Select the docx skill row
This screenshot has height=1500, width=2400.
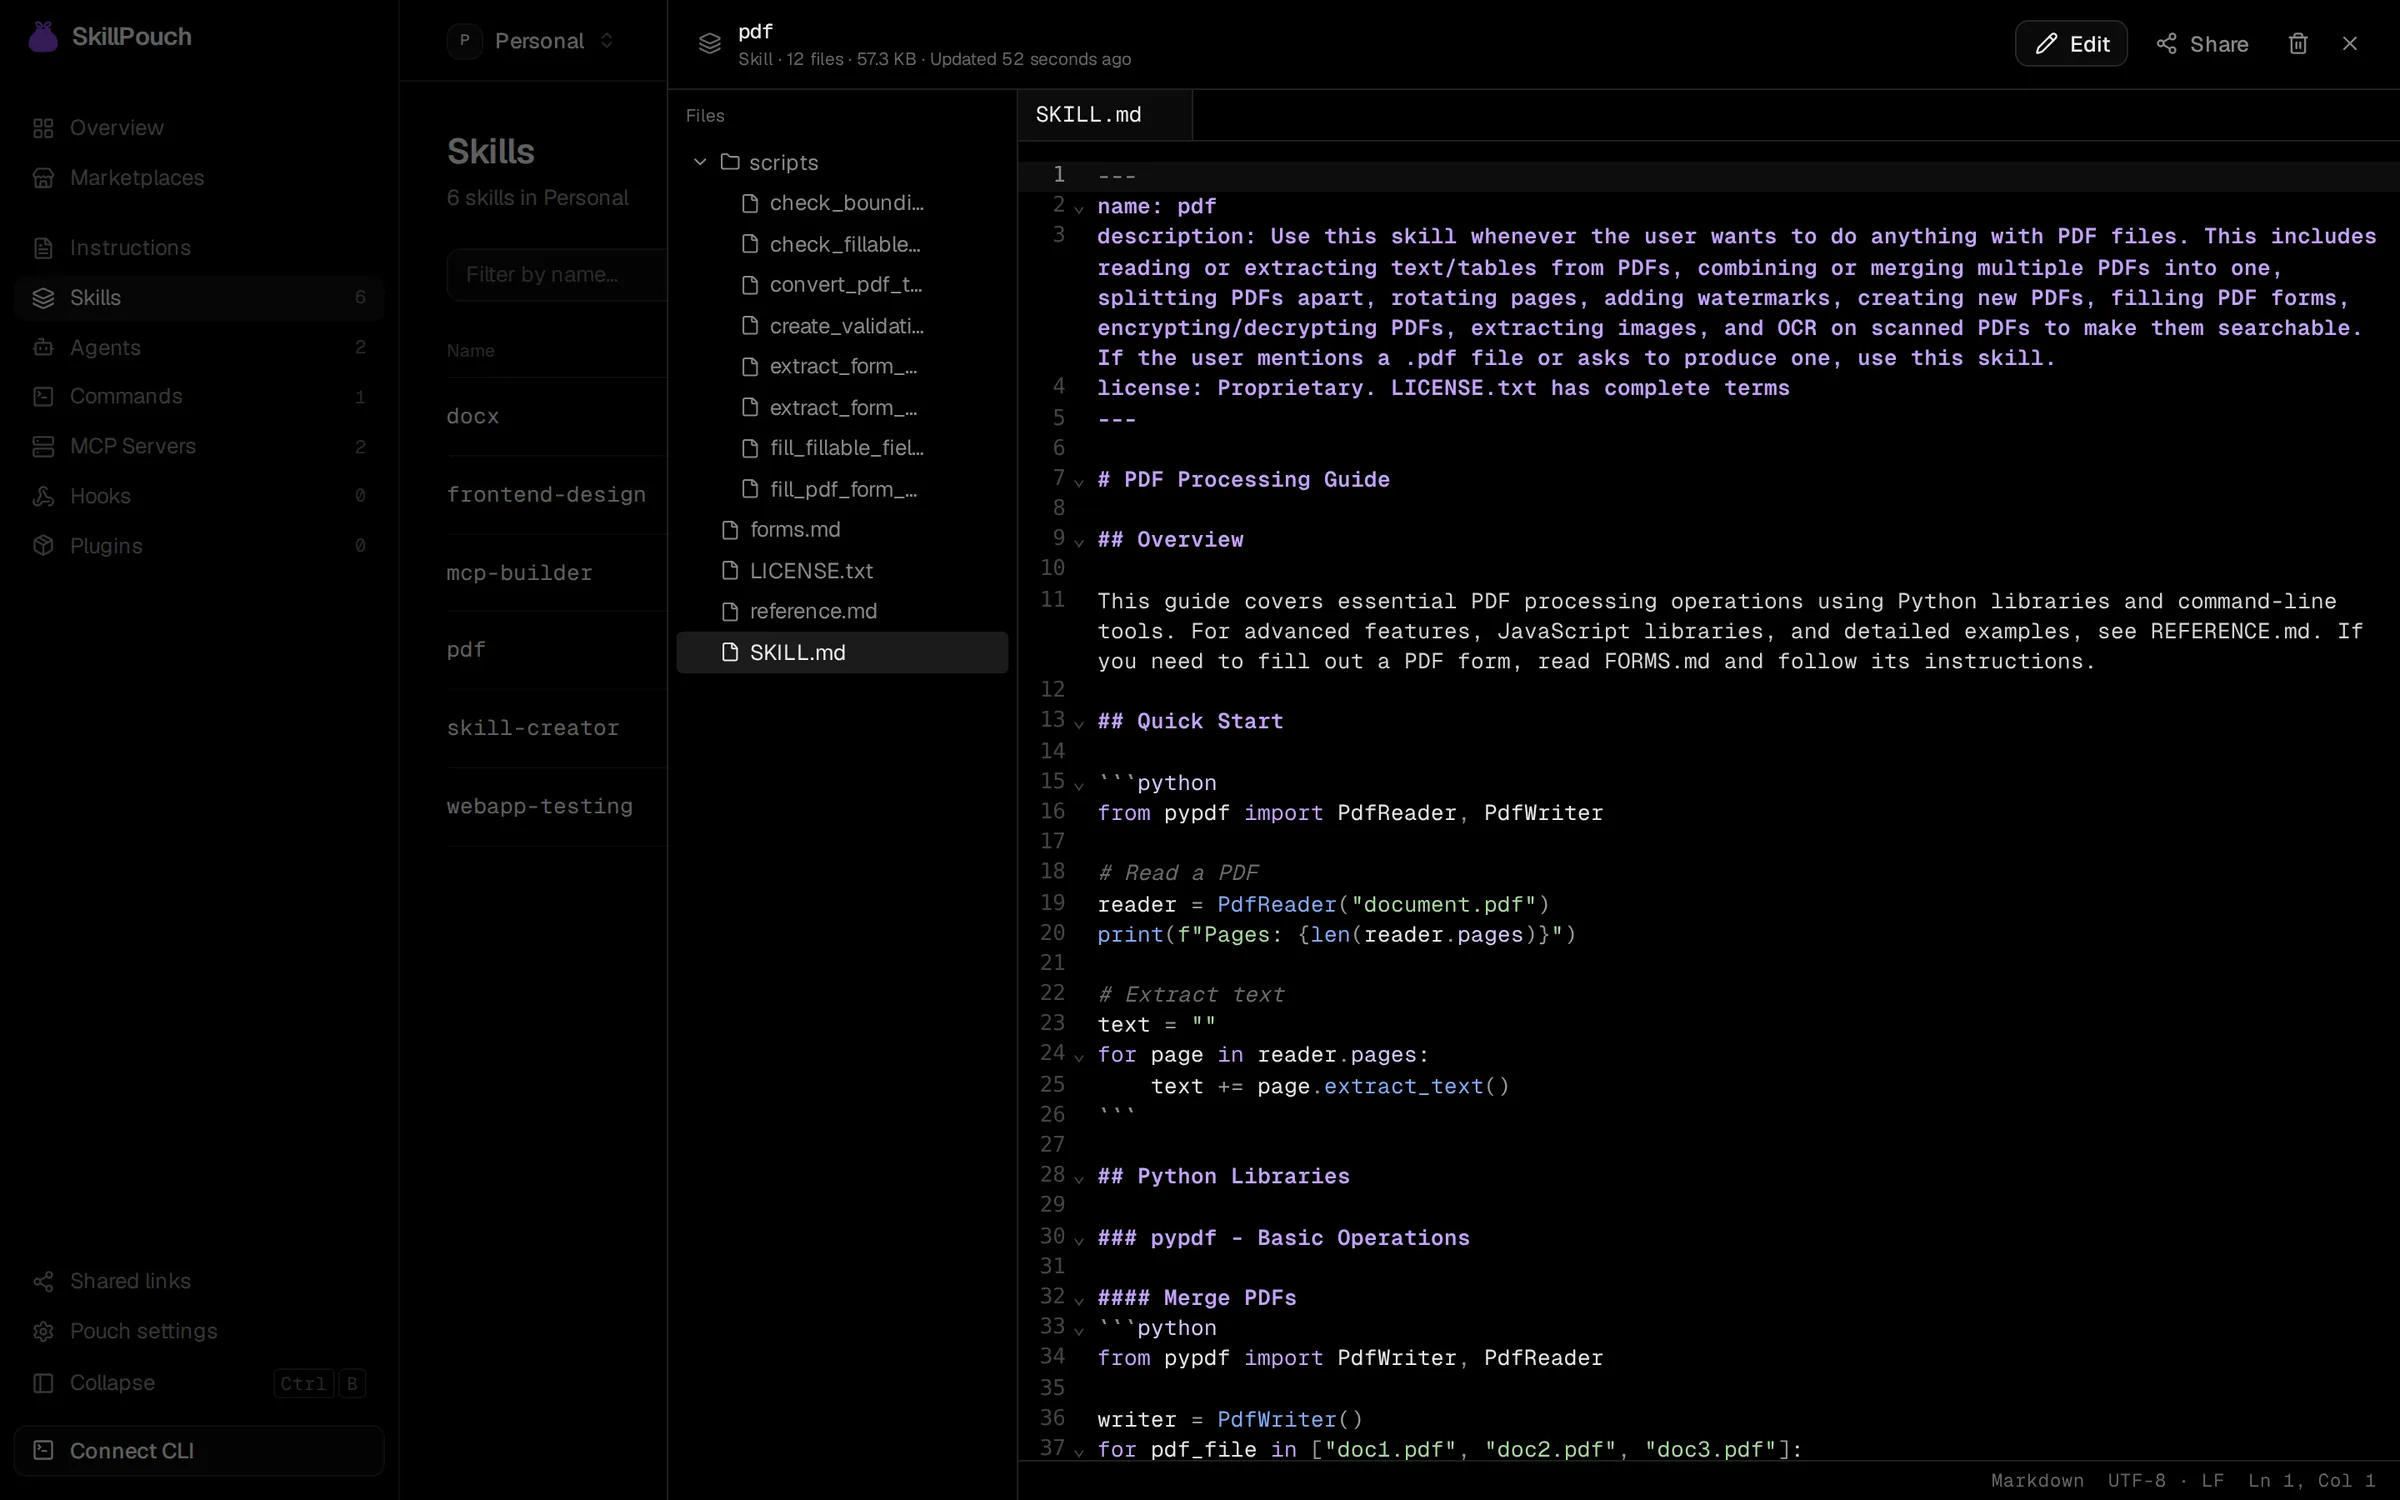click(x=557, y=416)
